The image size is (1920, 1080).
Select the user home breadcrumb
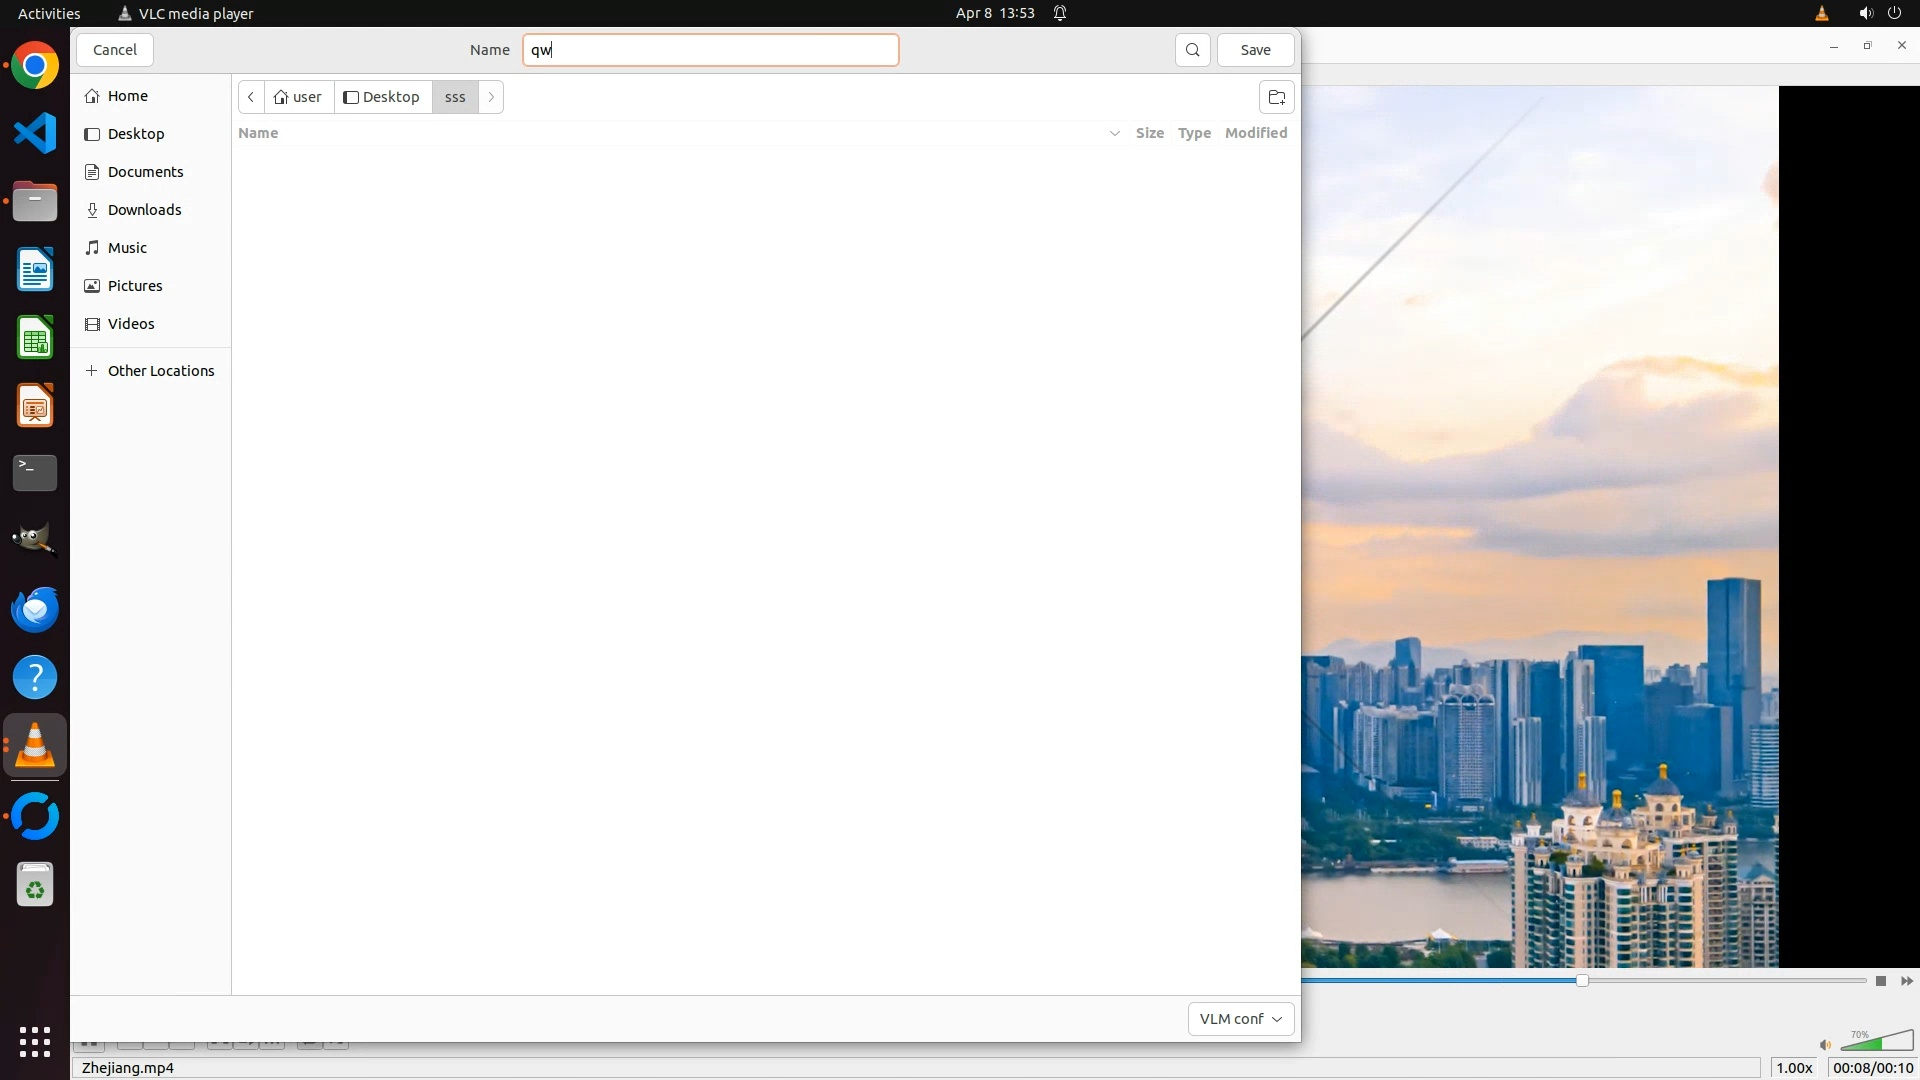click(298, 97)
